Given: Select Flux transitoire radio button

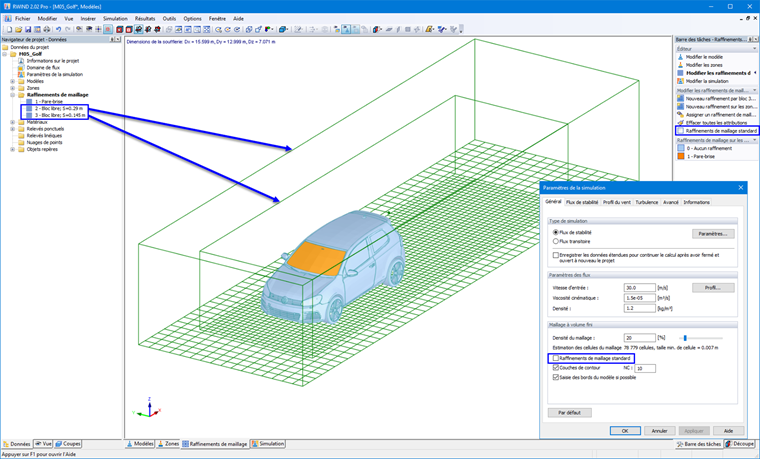Looking at the screenshot, I should point(555,241).
